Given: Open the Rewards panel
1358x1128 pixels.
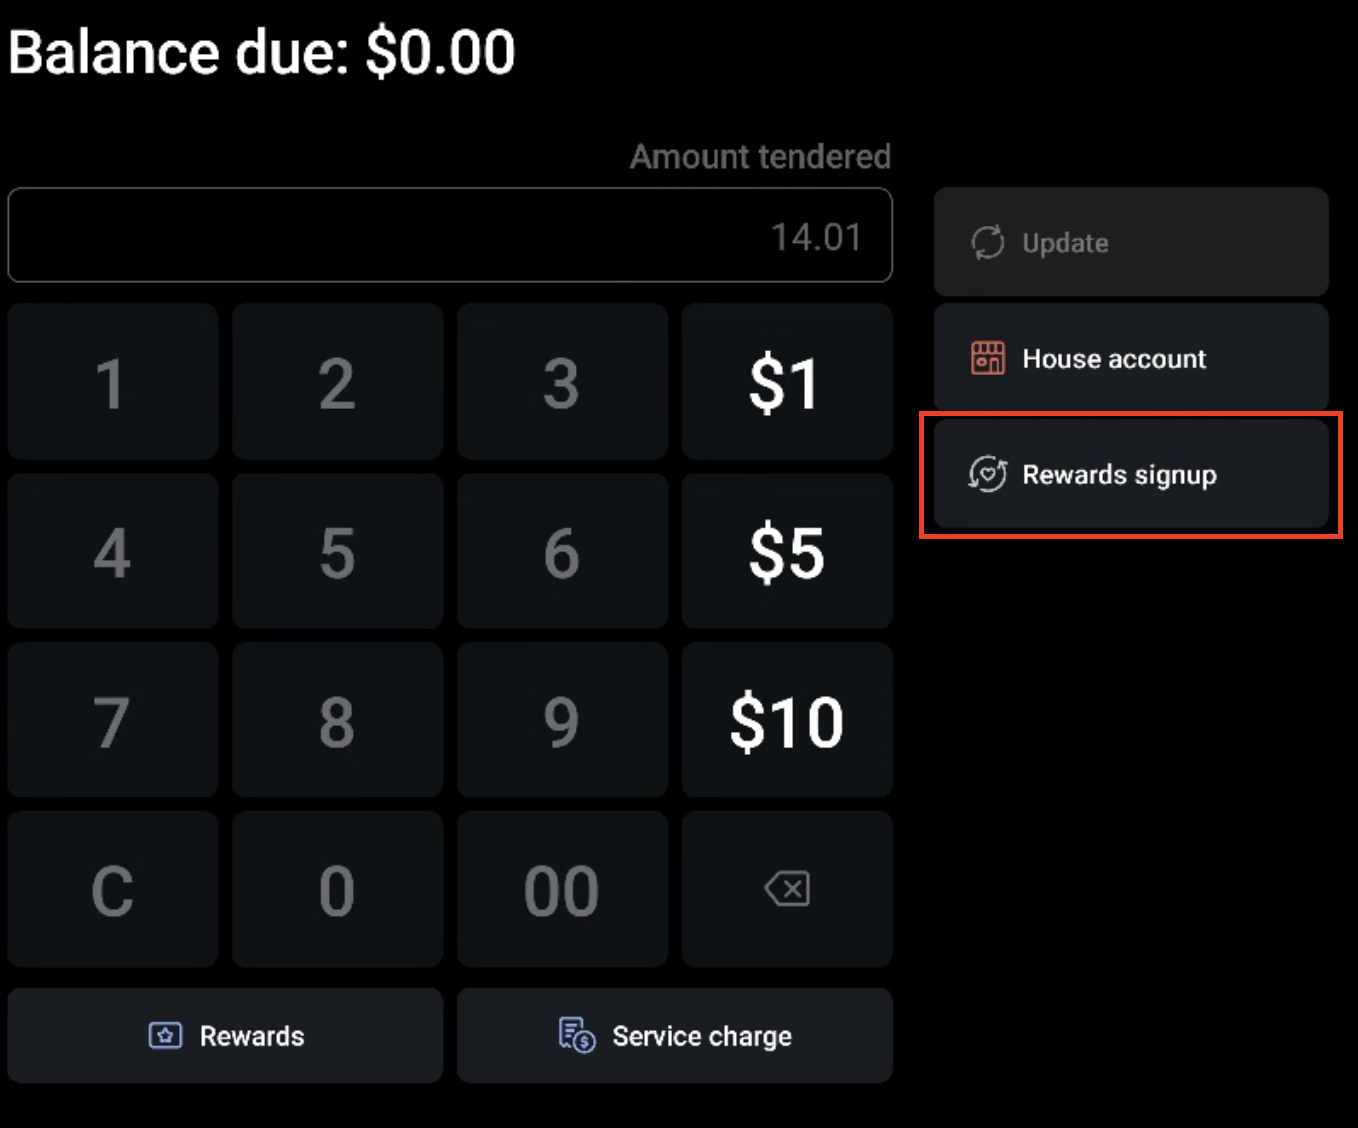Looking at the screenshot, I should click(225, 1035).
